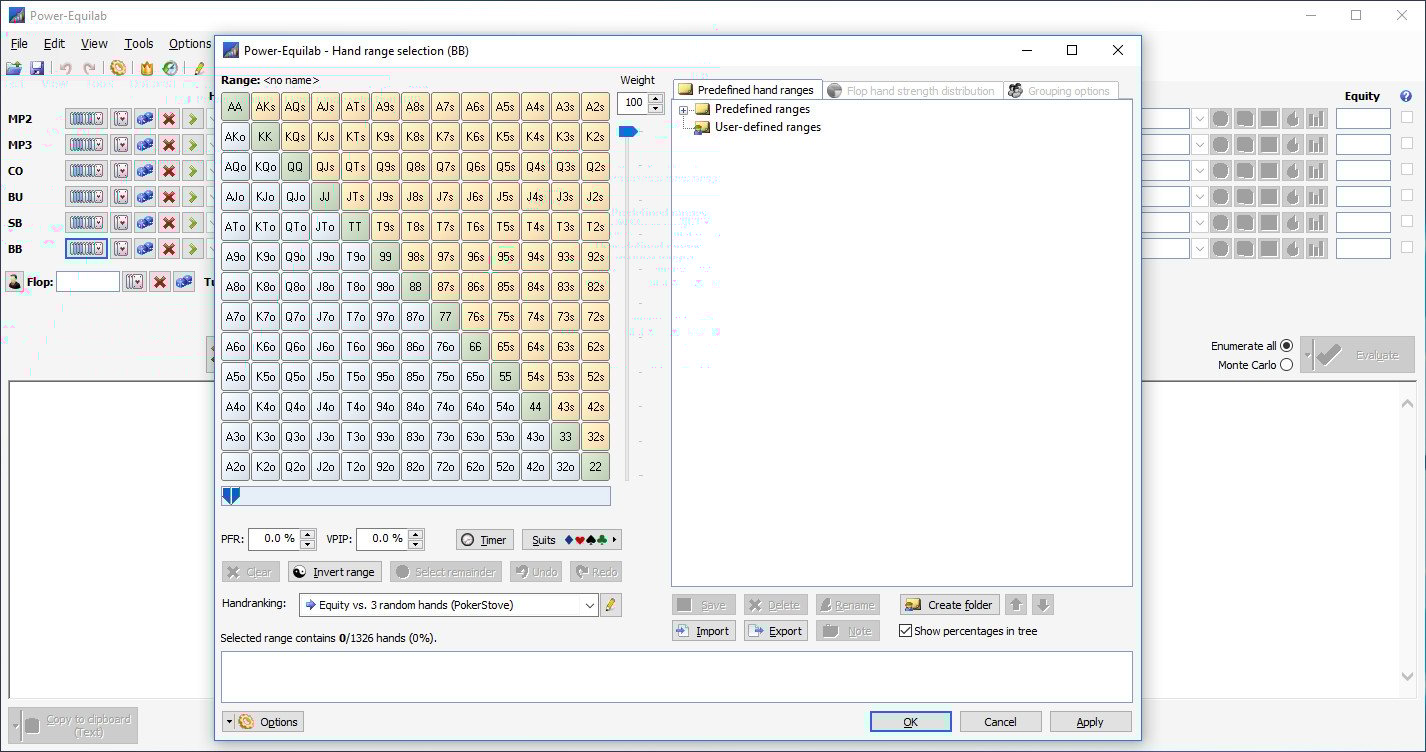
Task: Open the card range selector for MP3
Action: [x=86, y=144]
